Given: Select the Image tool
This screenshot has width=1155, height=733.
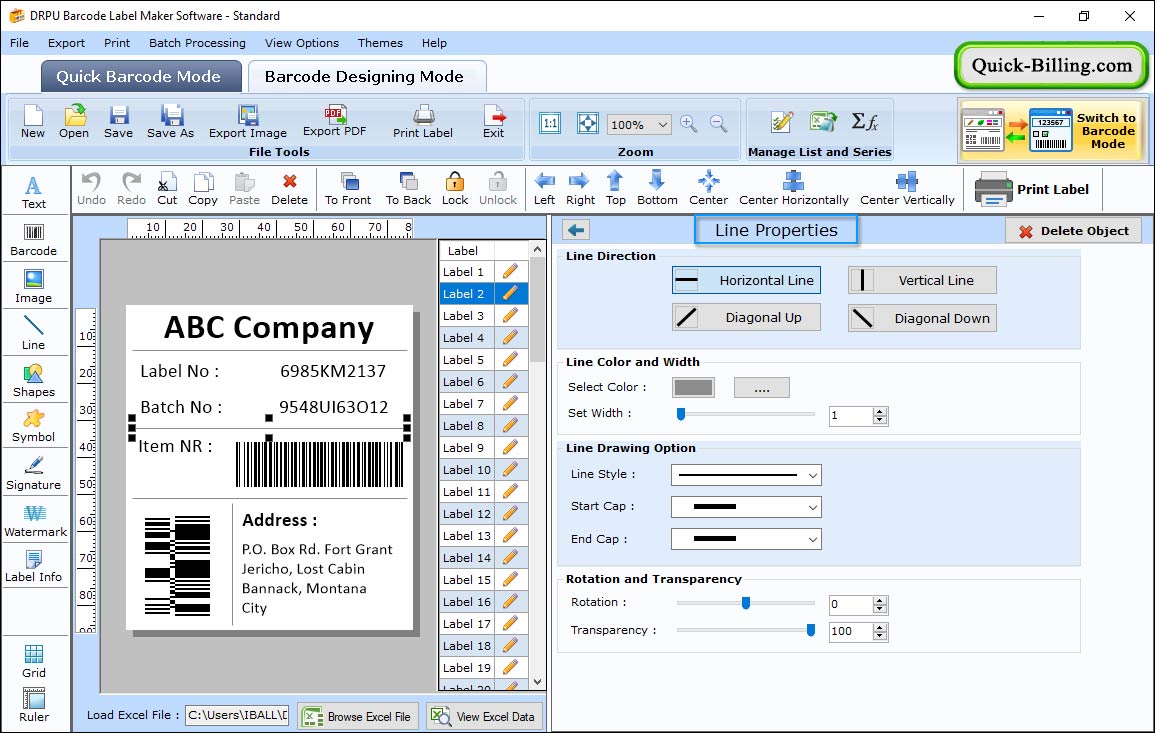Looking at the screenshot, I should point(33,287).
